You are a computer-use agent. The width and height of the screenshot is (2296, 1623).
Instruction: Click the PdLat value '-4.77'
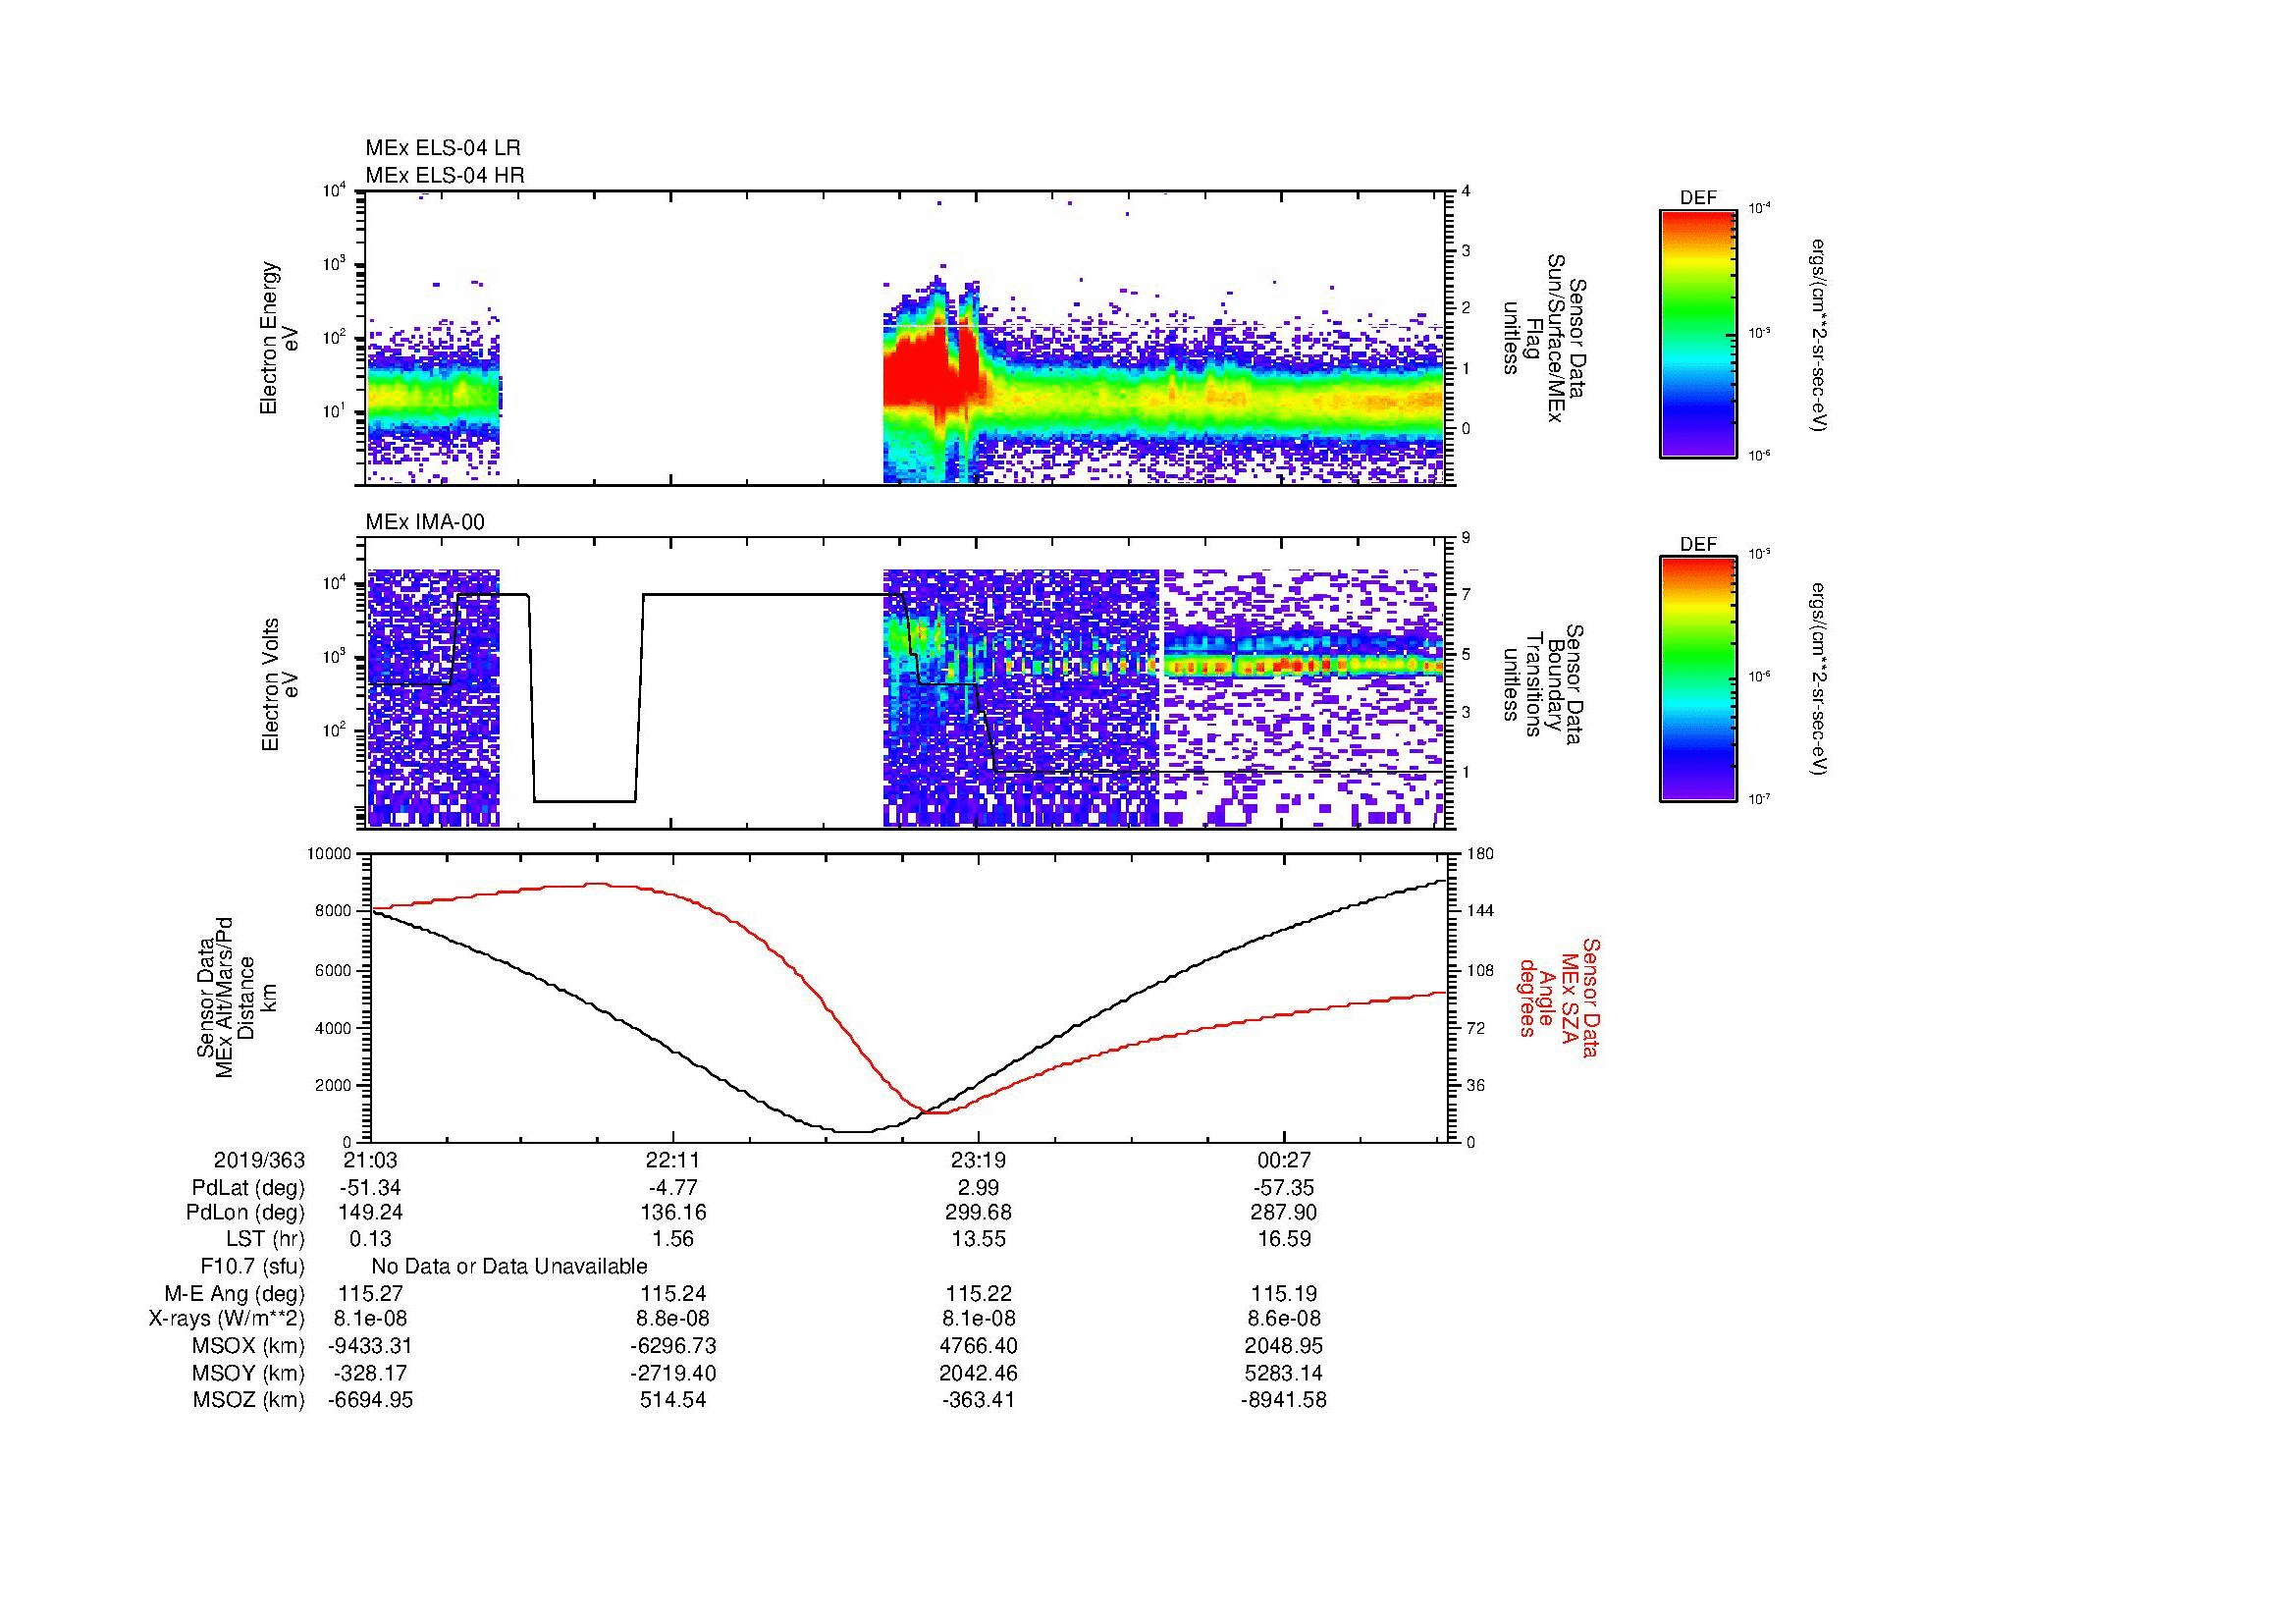click(x=673, y=1188)
